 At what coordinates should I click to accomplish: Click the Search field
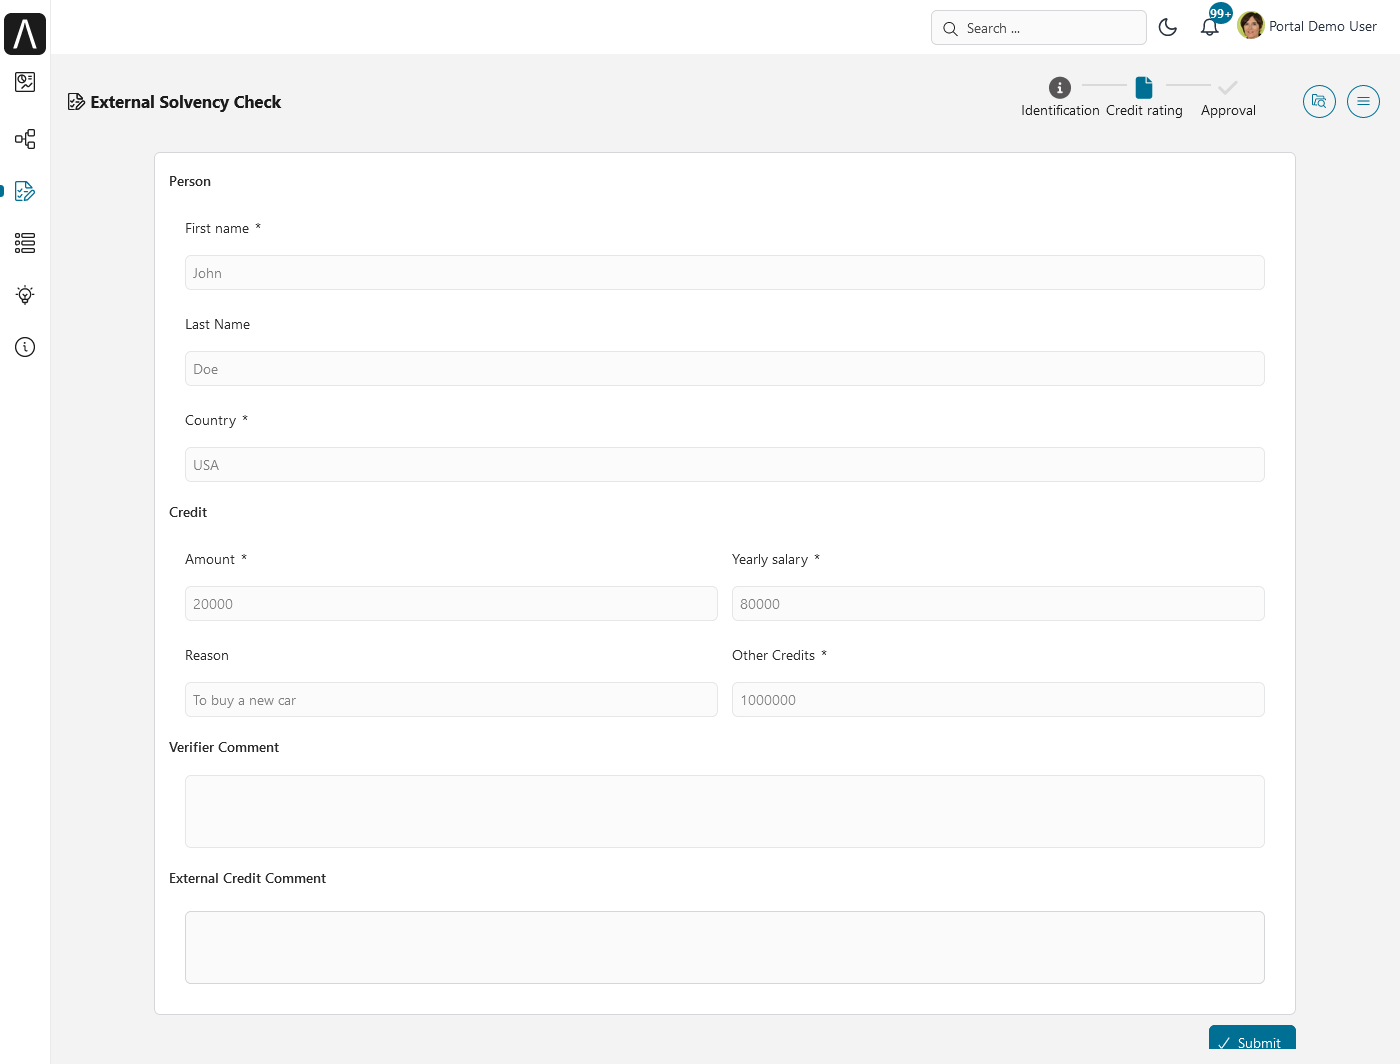click(x=1038, y=28)
